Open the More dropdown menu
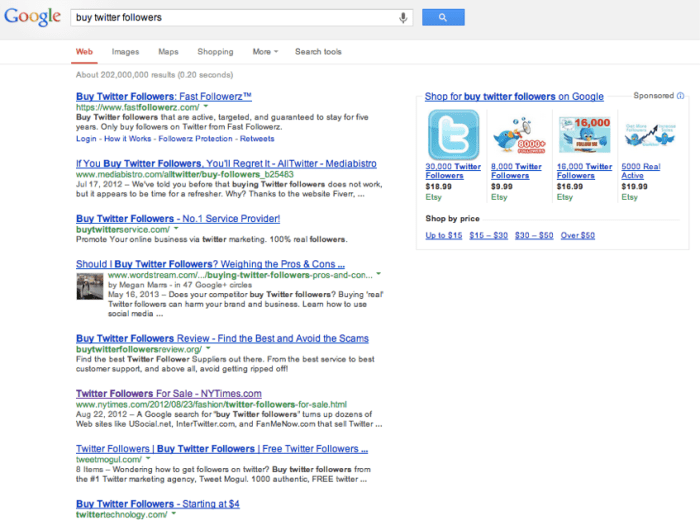This screenshot has height=520, width=700. click(265, 52)
